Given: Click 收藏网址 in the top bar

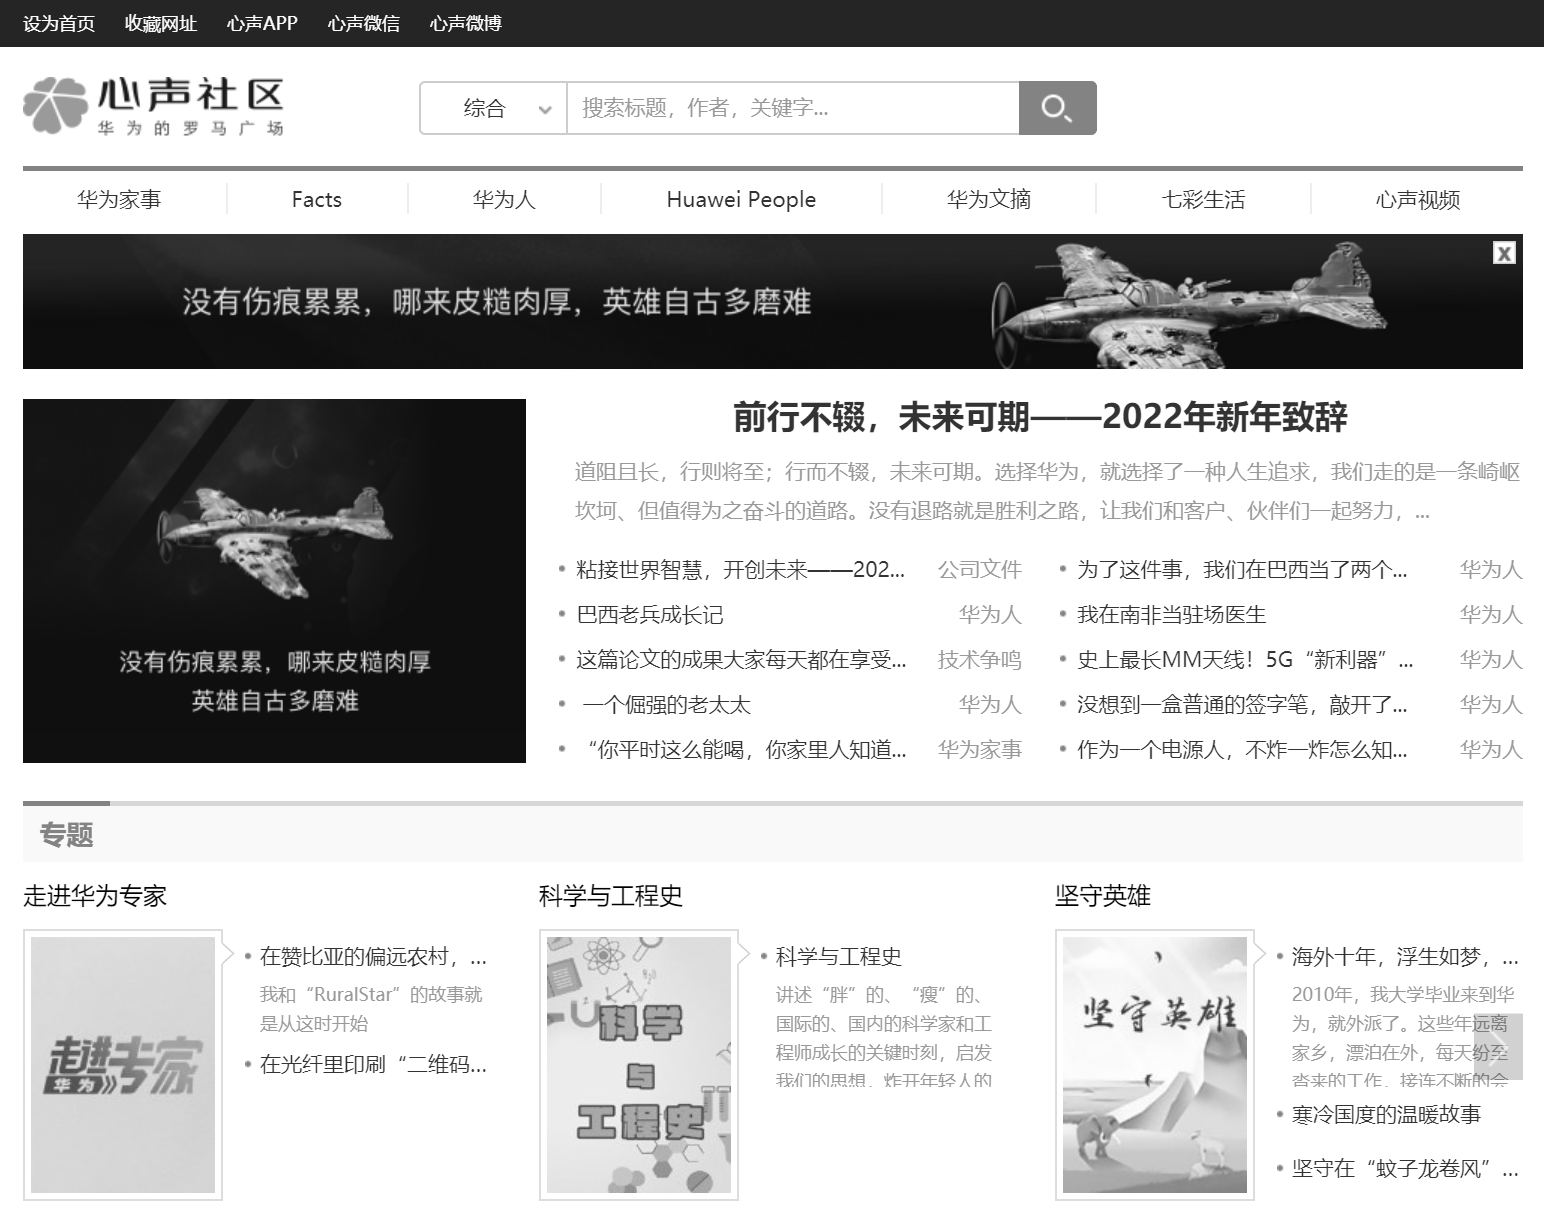Looking at the screenshot, I should pyautogui.click(x=161, y=23).
